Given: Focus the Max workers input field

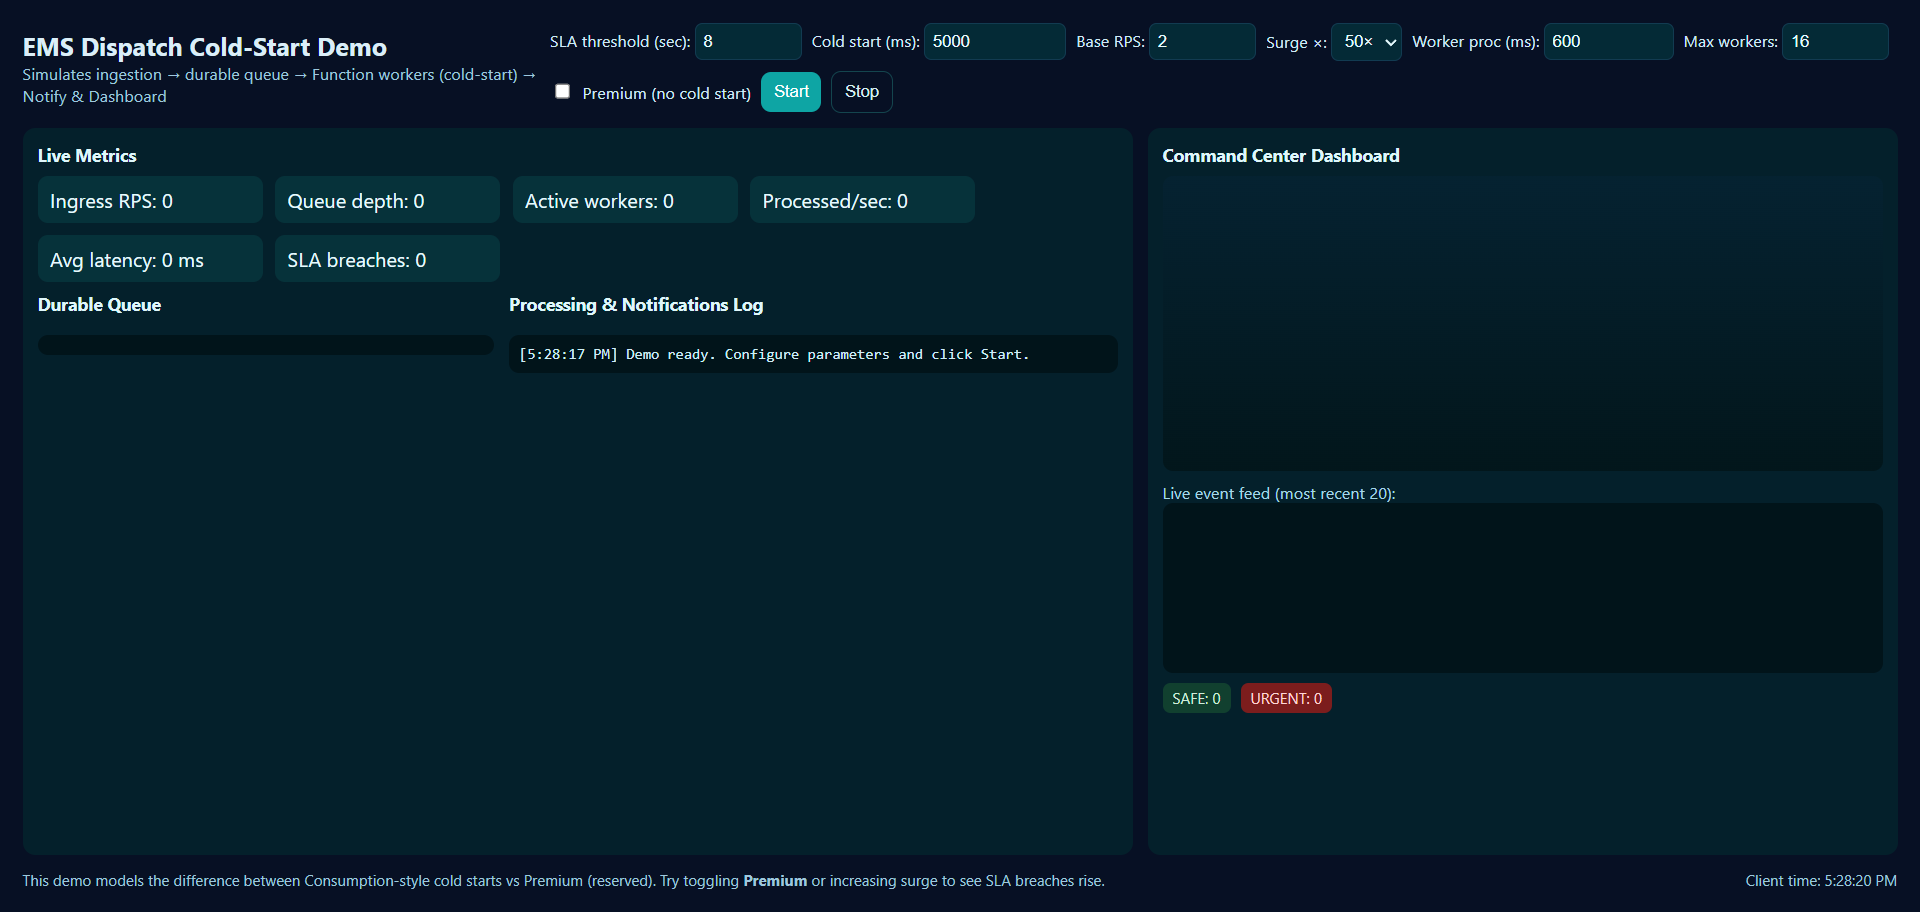Looking at the screenshot, I should (x=1836, y=42).
